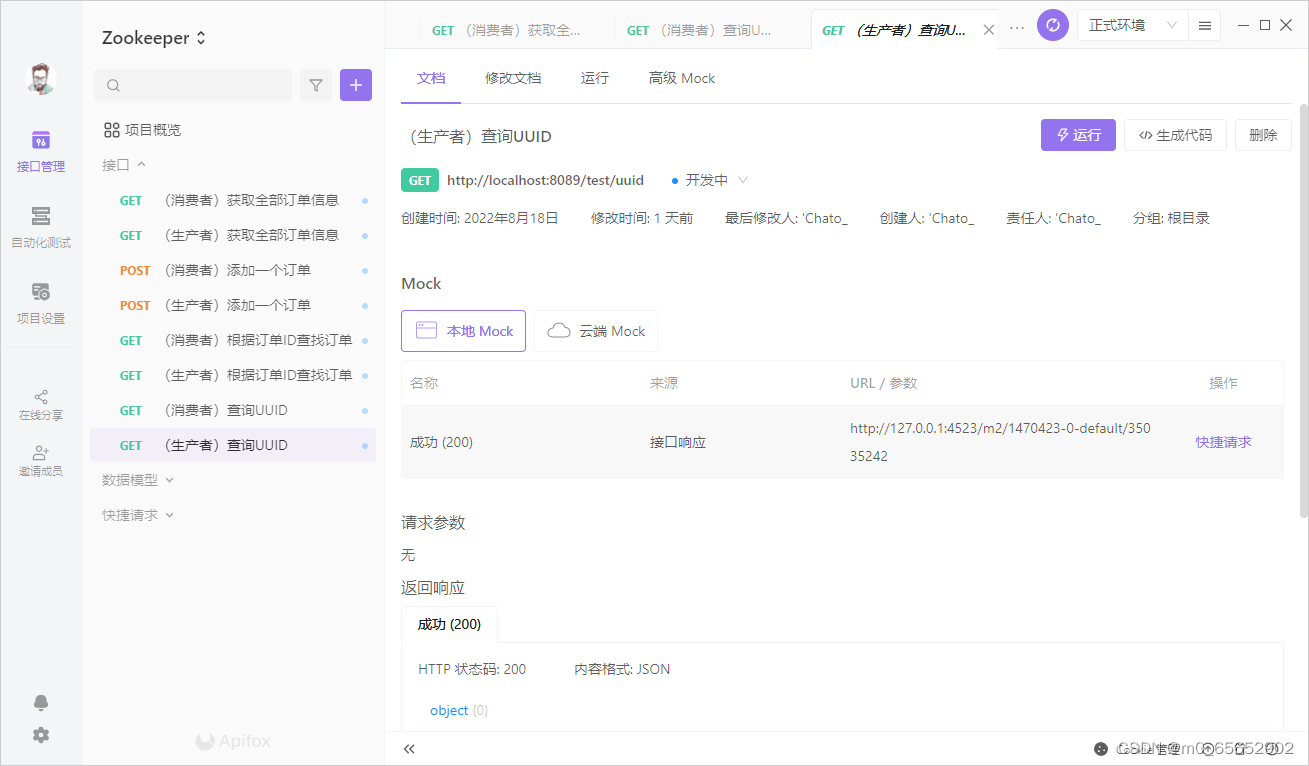Switch to the 修改文档 tab
Image resolution: width=1309 pixels, height=766 pixels.
513,78
